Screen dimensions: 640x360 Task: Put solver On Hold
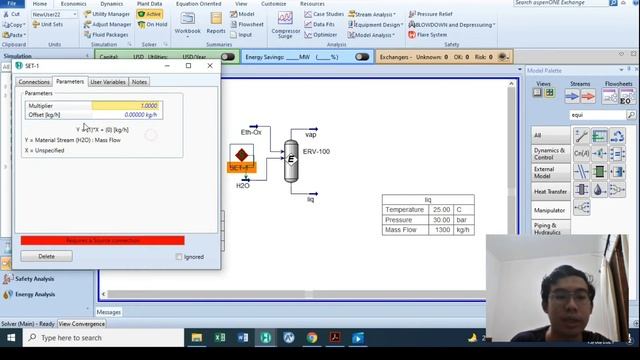tap(153, 24)
